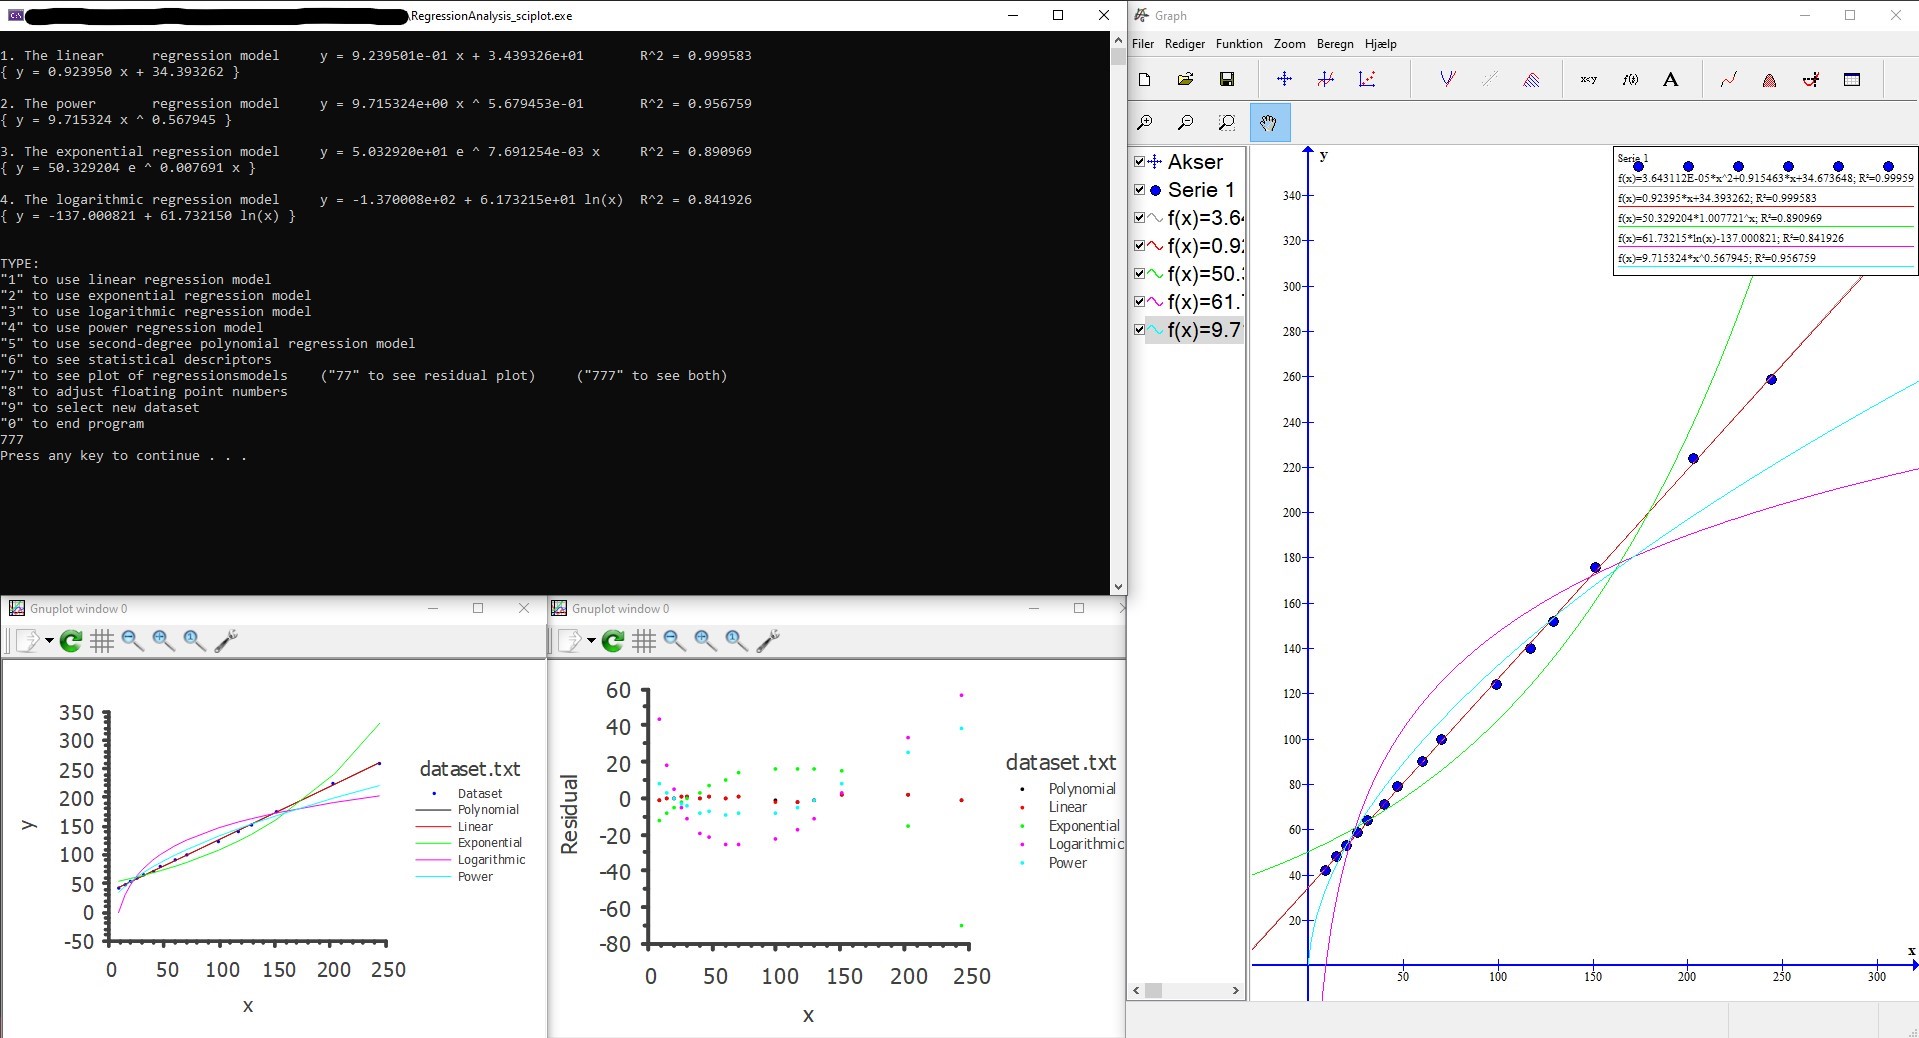This screenshot has width=1919, height=1038.
Task: Uncheck the Akser checkbox
Action: point(1139,161)
